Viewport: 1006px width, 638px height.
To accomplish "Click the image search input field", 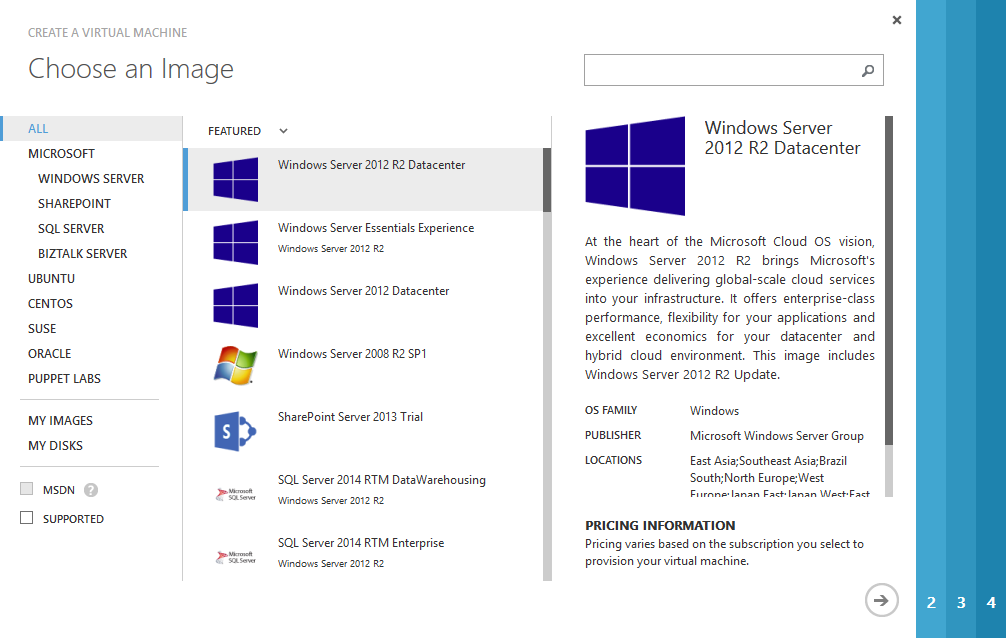I will (x=733, y=70).
